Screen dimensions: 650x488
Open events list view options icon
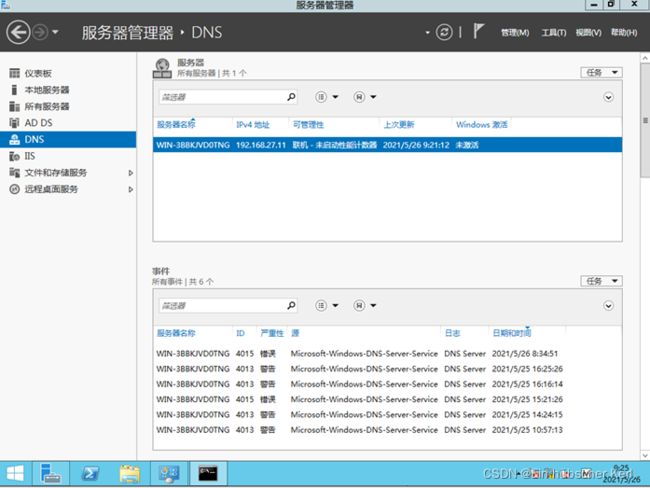pyautogui.click(x=321, y=306)
